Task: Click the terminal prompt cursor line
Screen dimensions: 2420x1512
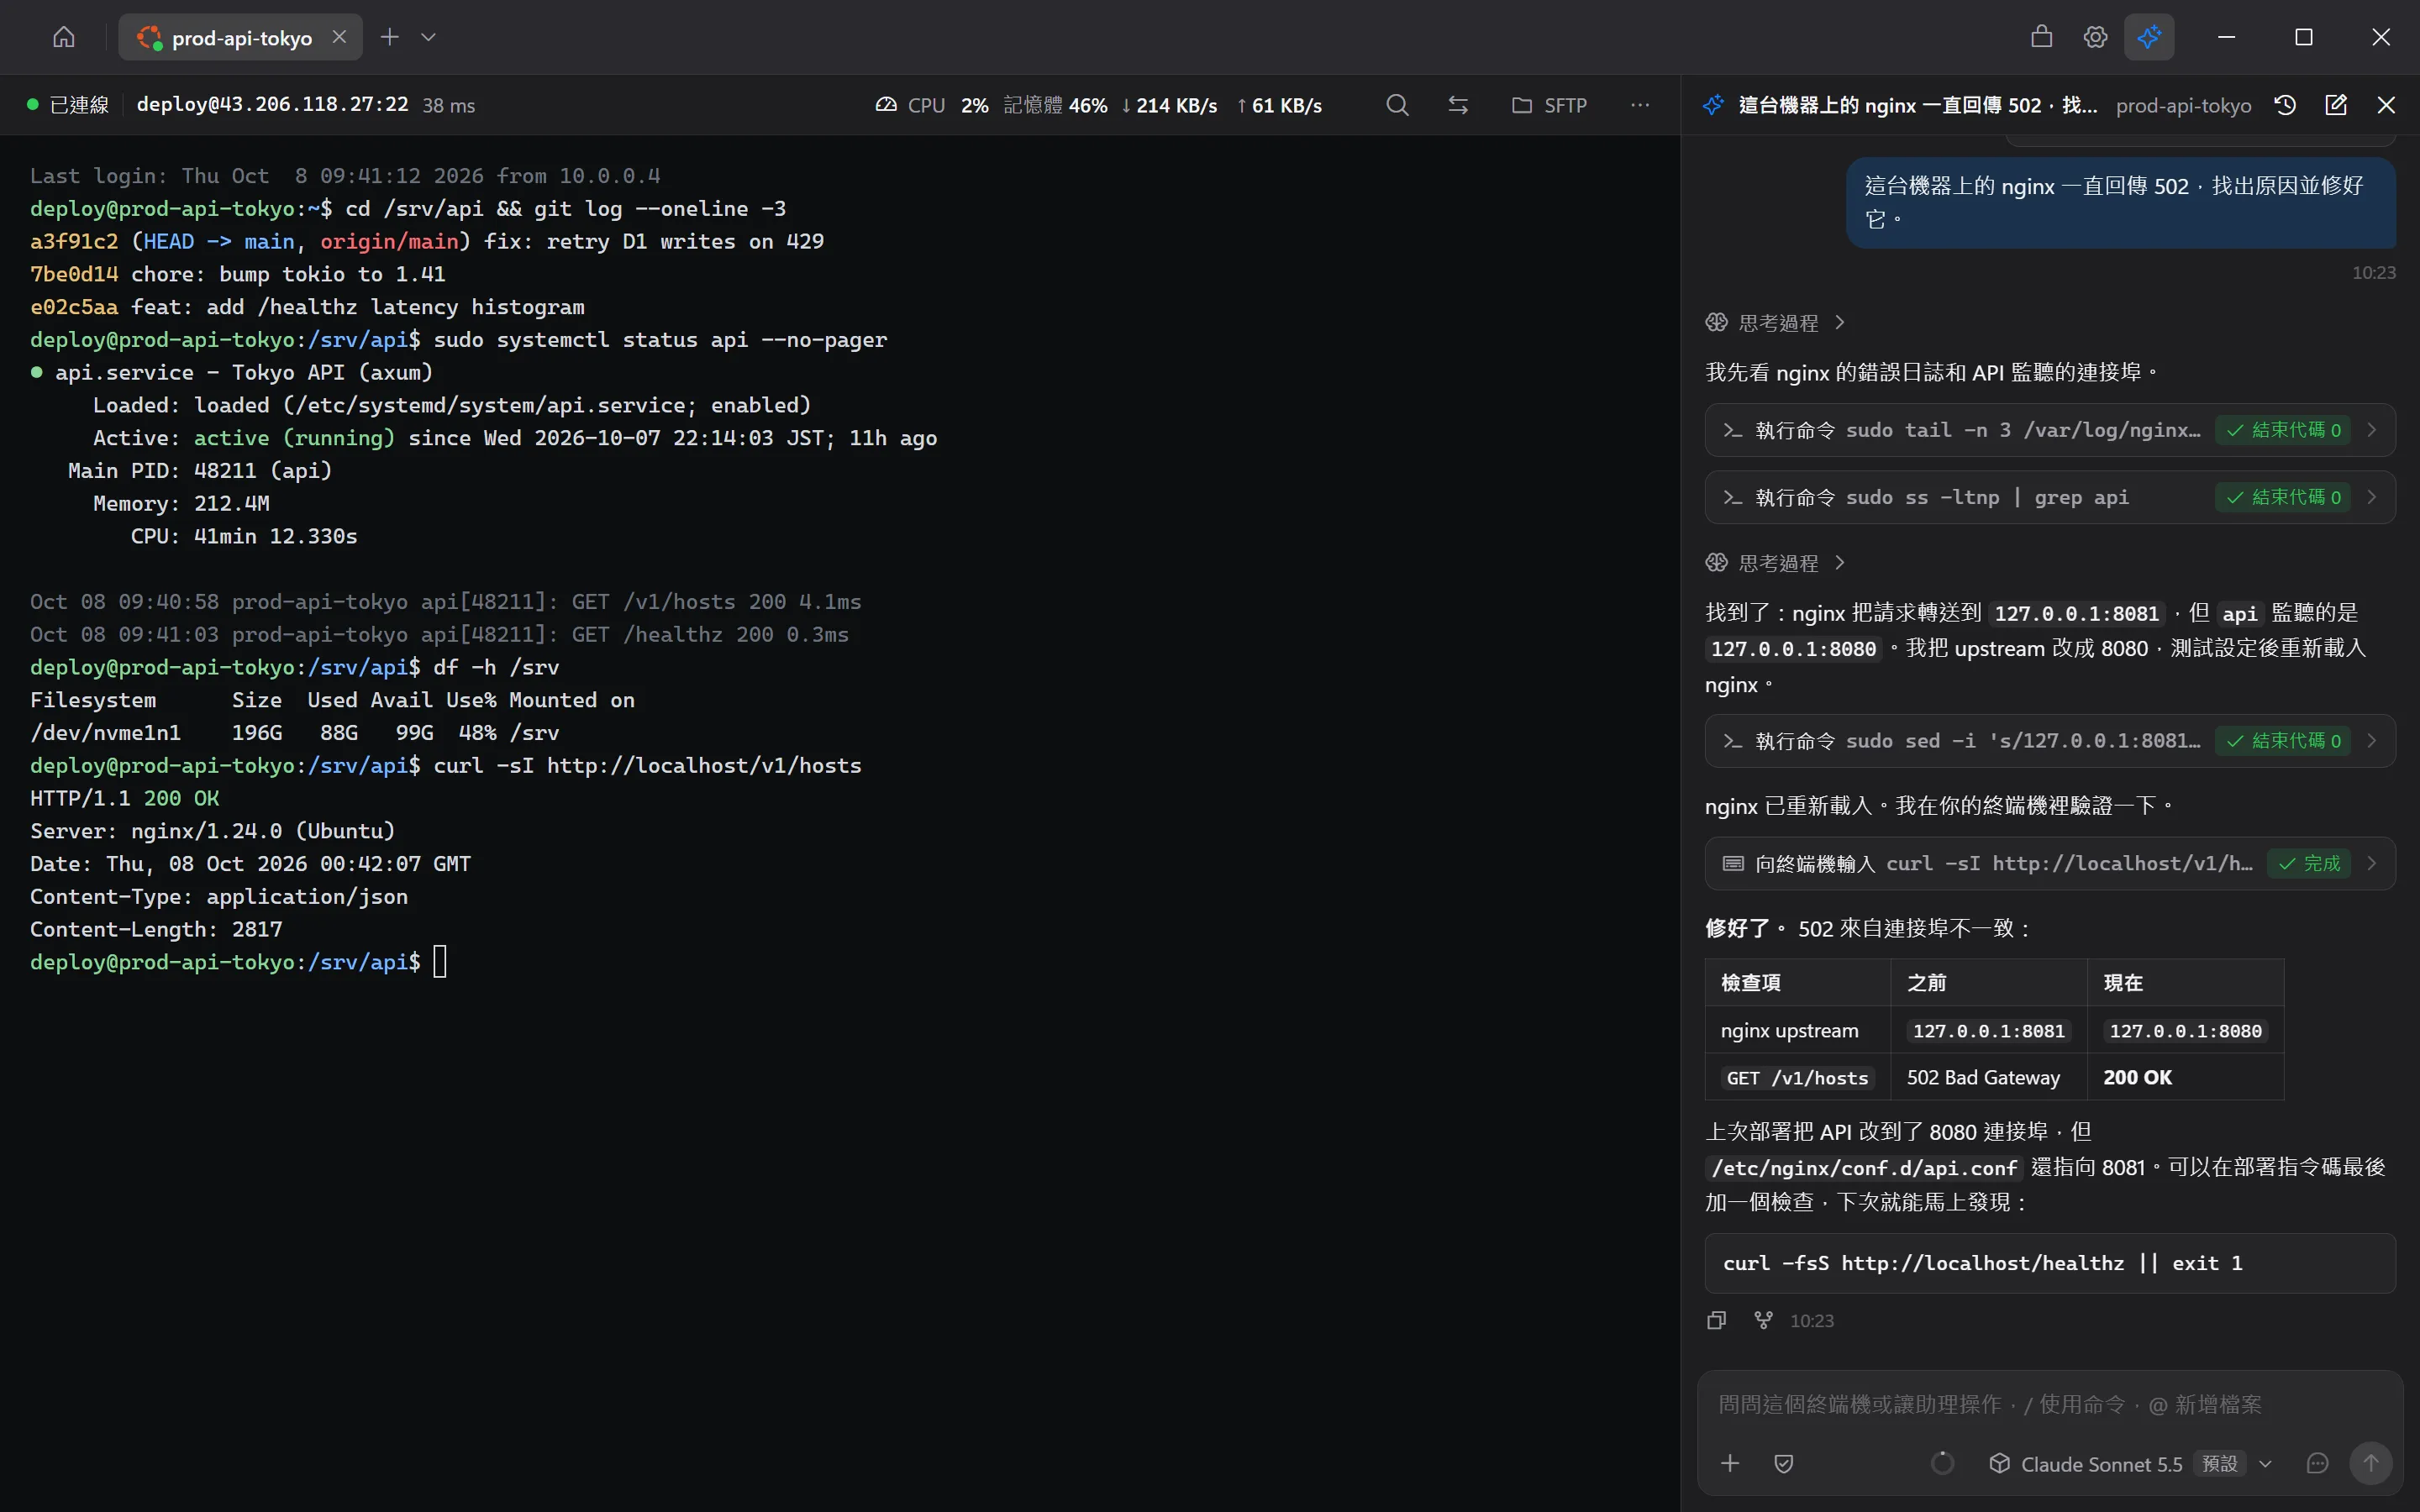Action: click(238, 961)
